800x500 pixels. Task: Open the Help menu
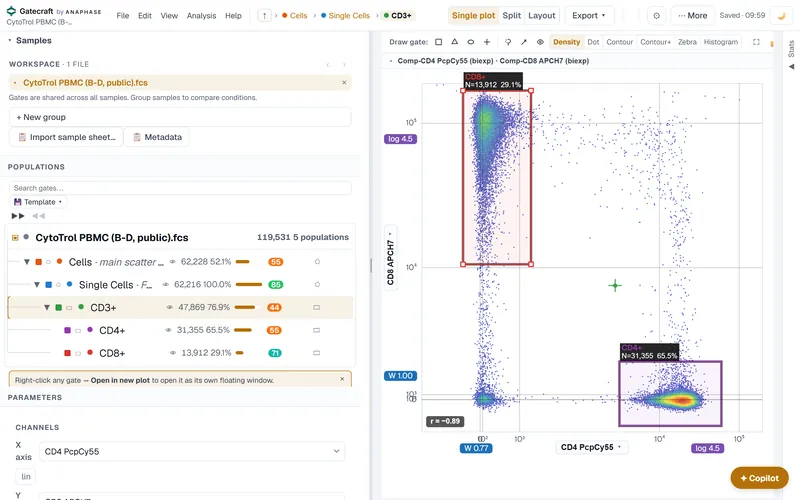[233, 16]
